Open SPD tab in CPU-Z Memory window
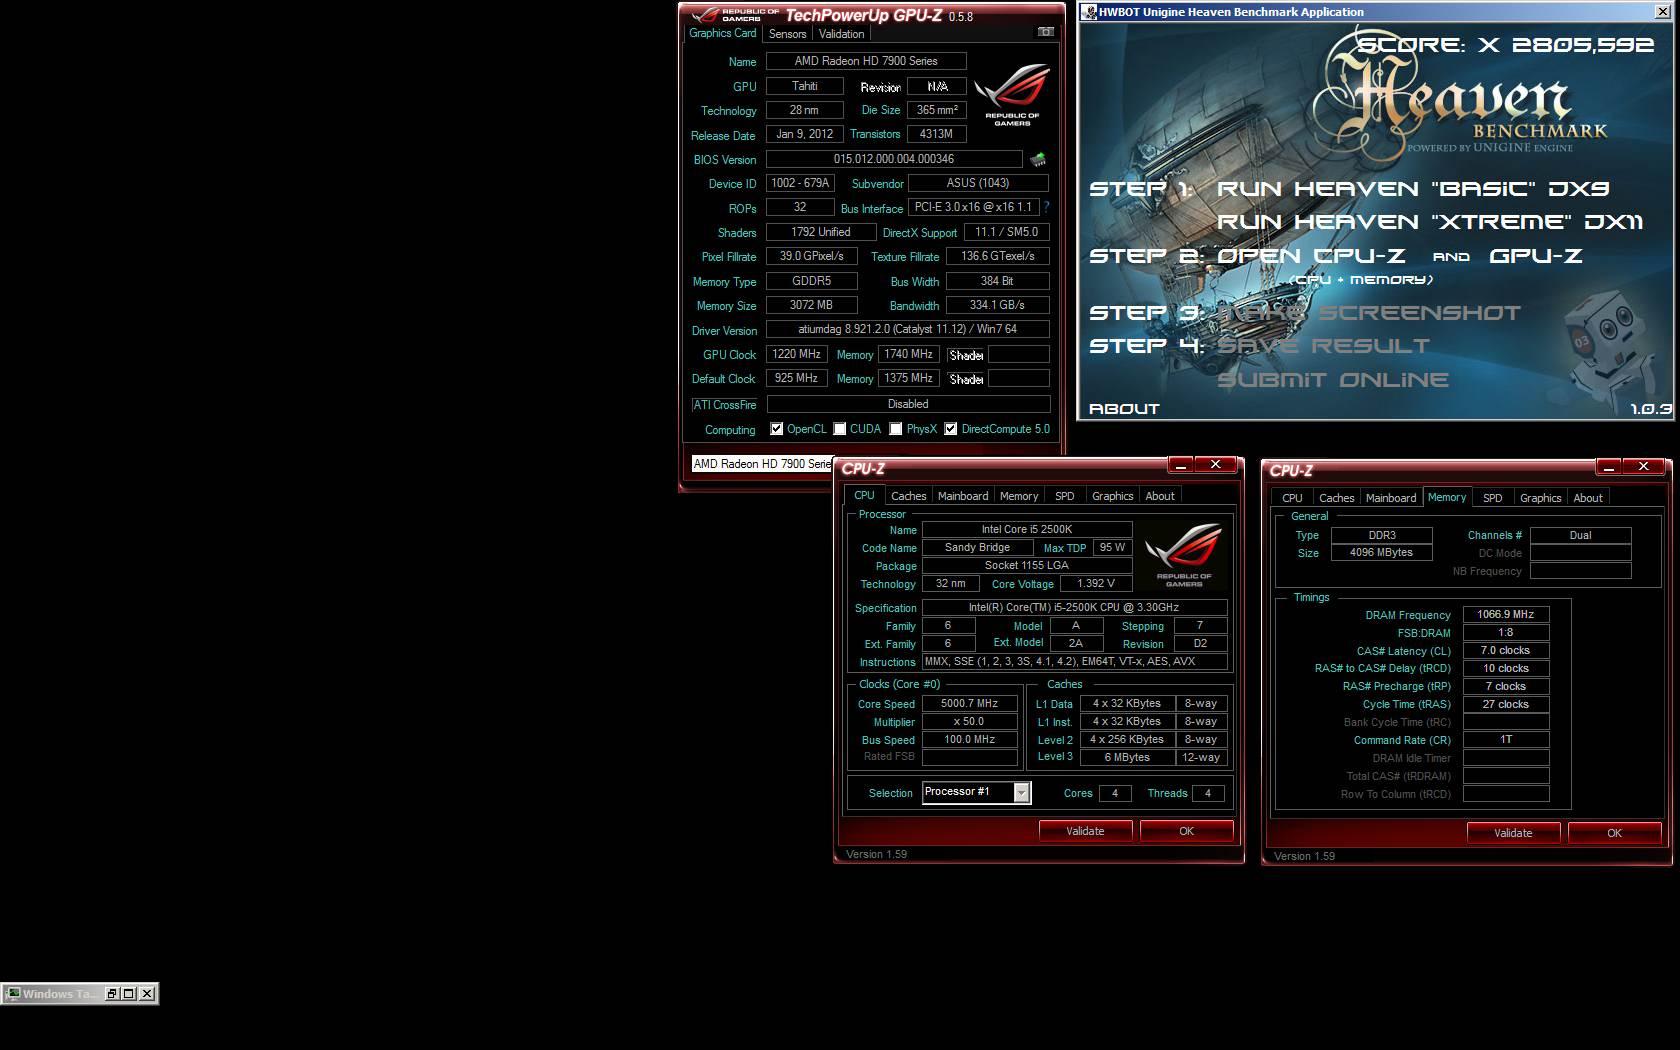Viewport: 1680px width, 1050px height. point(1492,498)
